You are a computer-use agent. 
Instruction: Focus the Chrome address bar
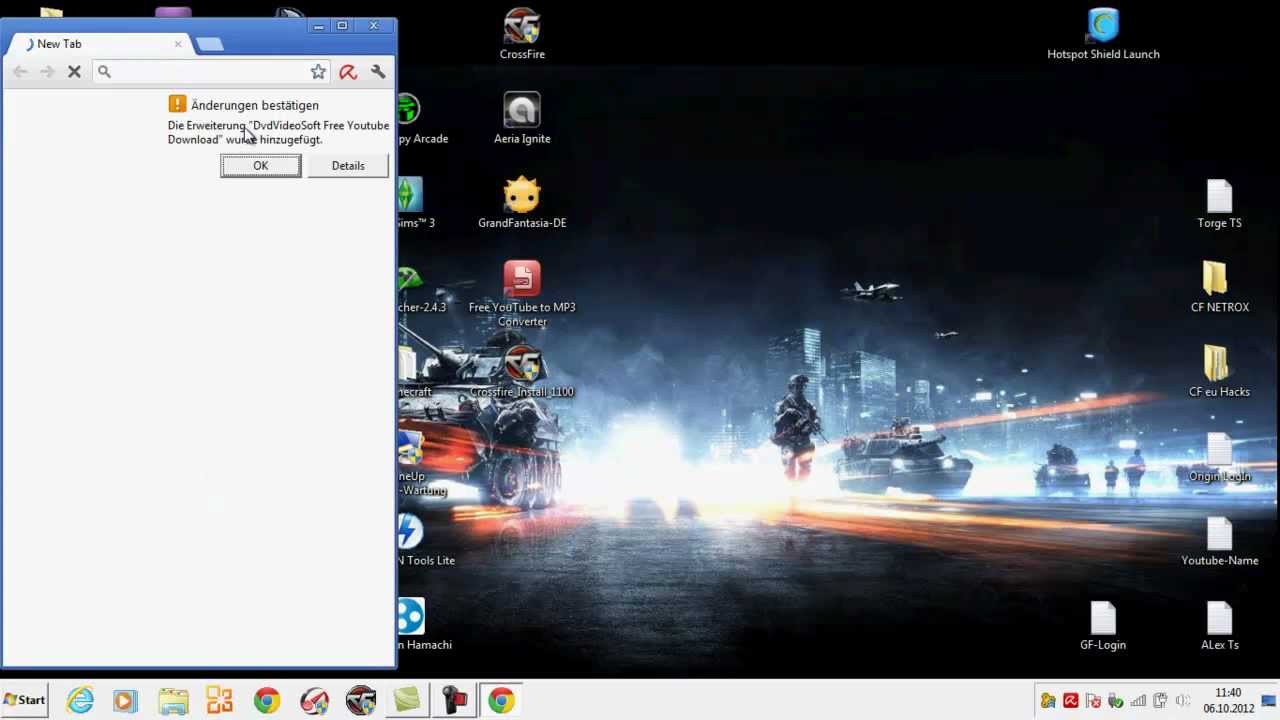[x=210, y=71]
